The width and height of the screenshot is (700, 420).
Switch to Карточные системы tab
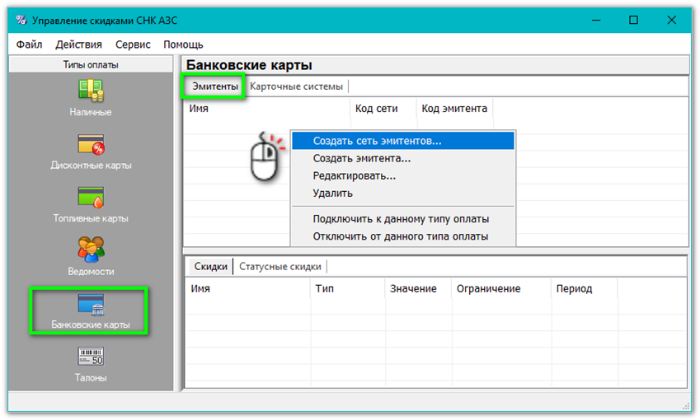[296, 87]
